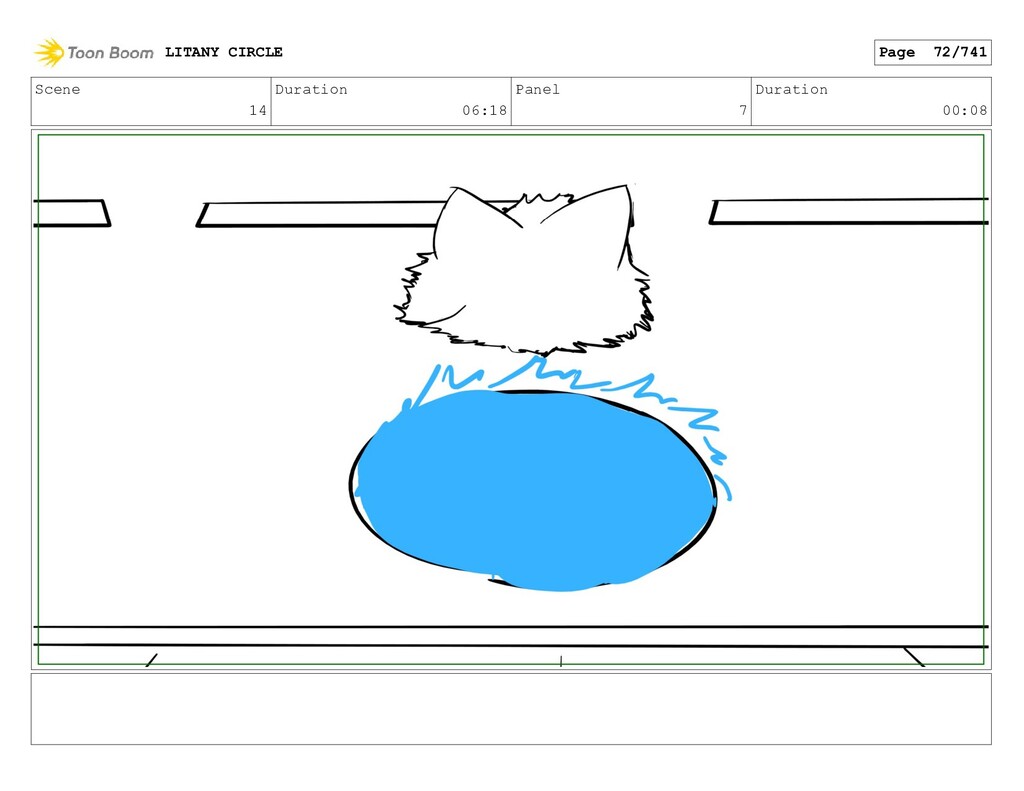Select the LITANY CIRCLE project title
Viewport: 1024px width, 791px height.
[223, 52]
